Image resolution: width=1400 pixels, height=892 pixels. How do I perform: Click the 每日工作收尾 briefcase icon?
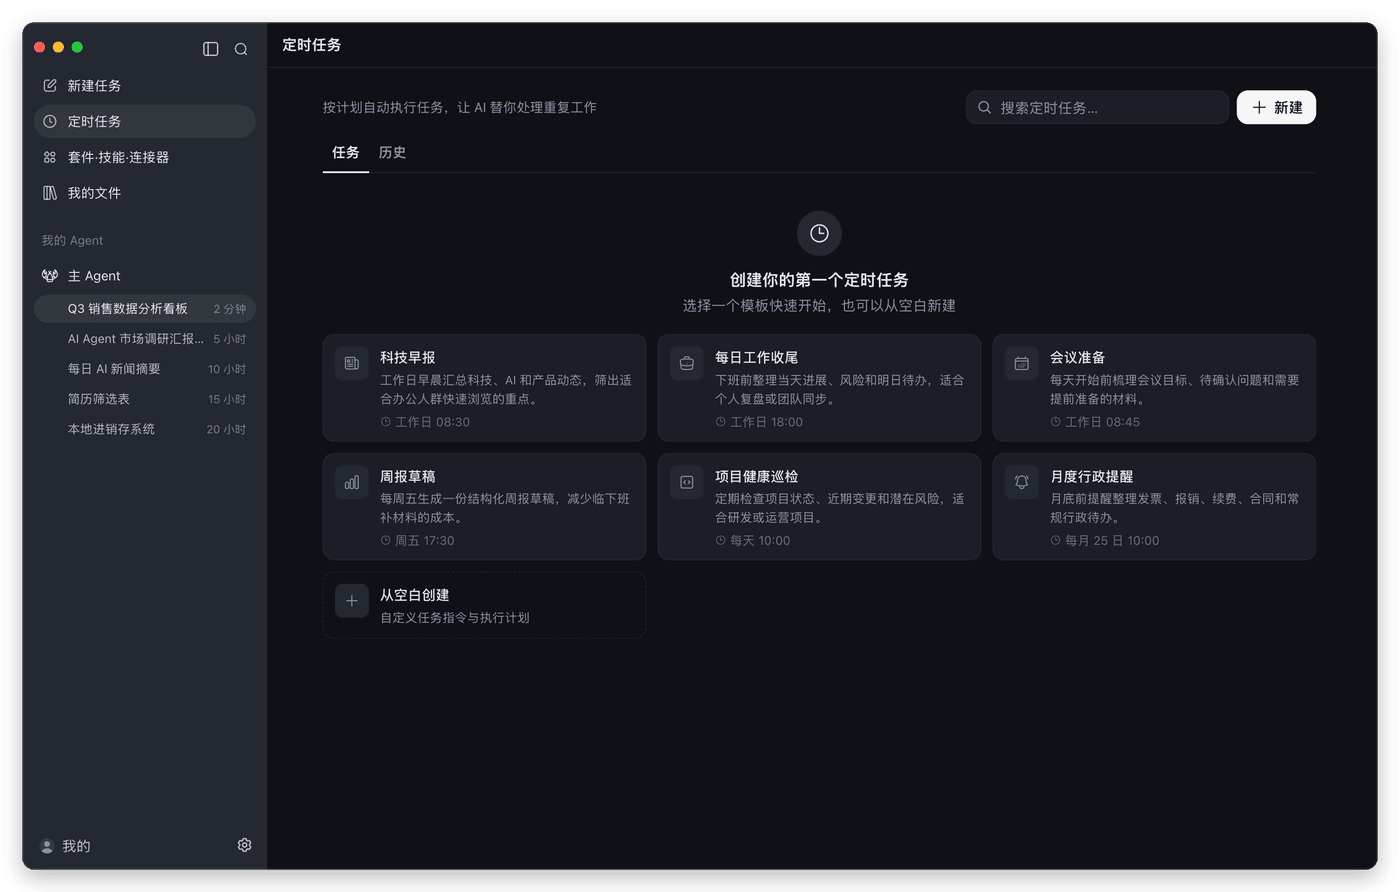coord(687,364)
